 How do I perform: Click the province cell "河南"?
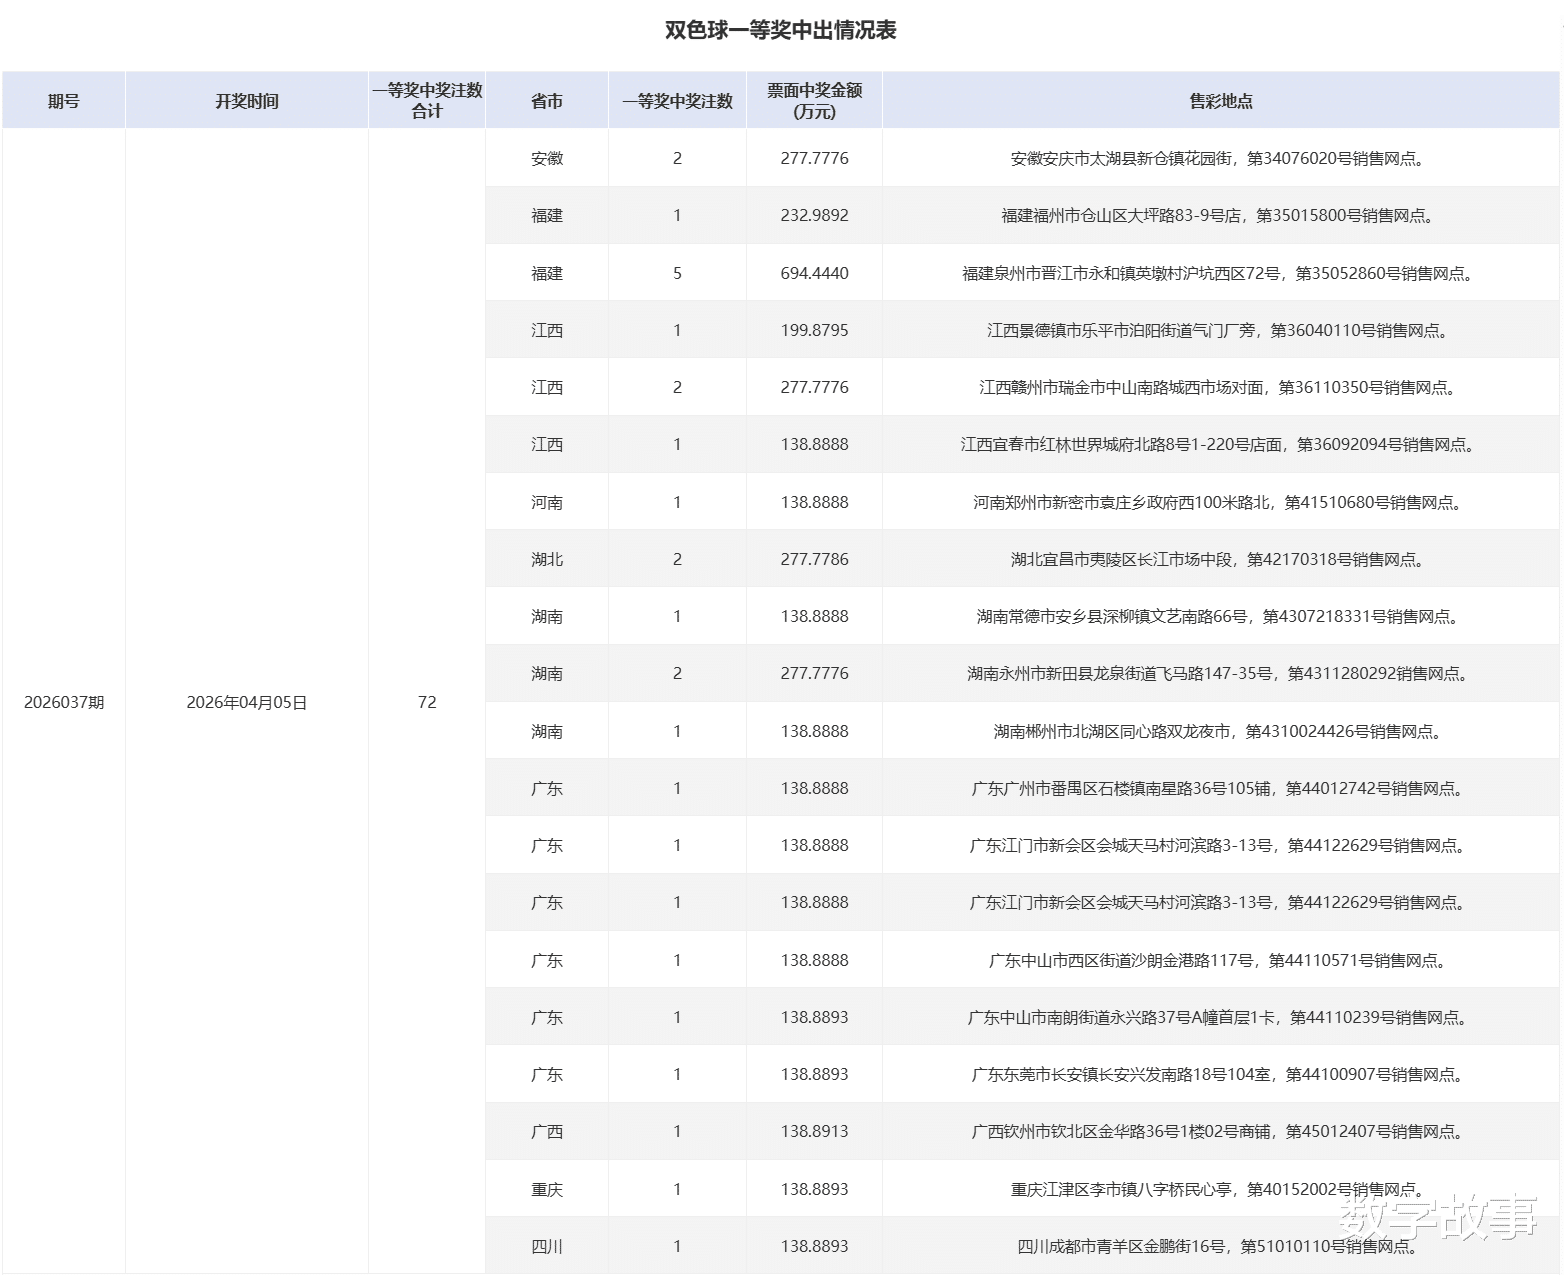point(547,502)
